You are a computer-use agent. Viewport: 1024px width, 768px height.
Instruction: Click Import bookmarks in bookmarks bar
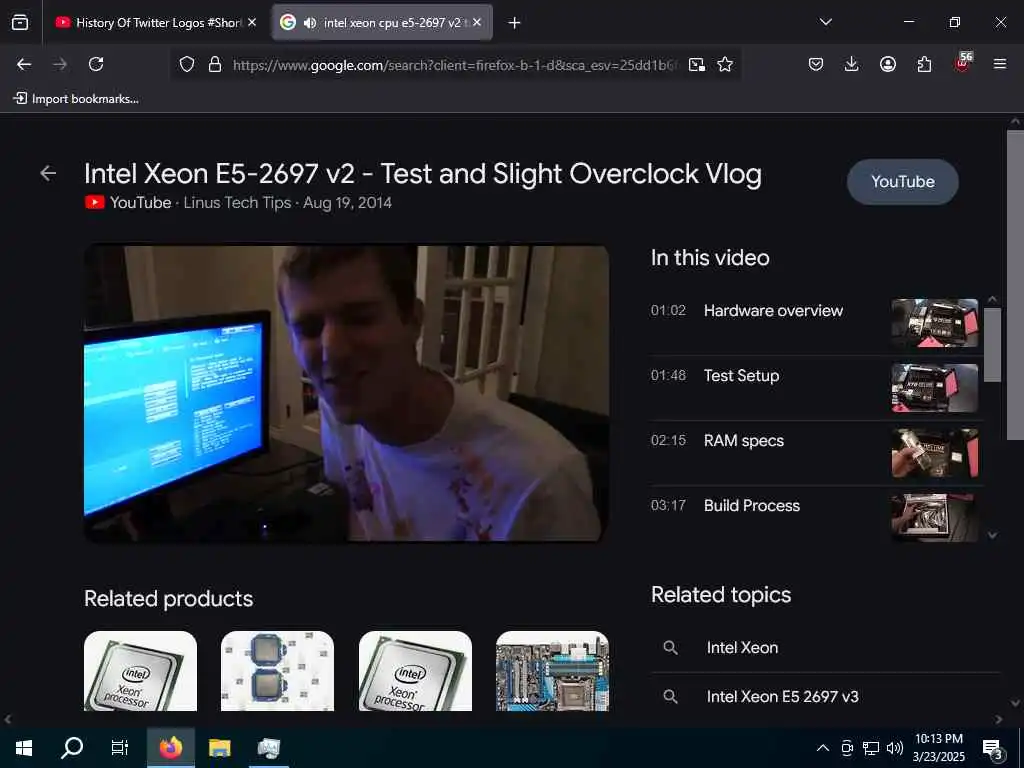click(76, 99)
